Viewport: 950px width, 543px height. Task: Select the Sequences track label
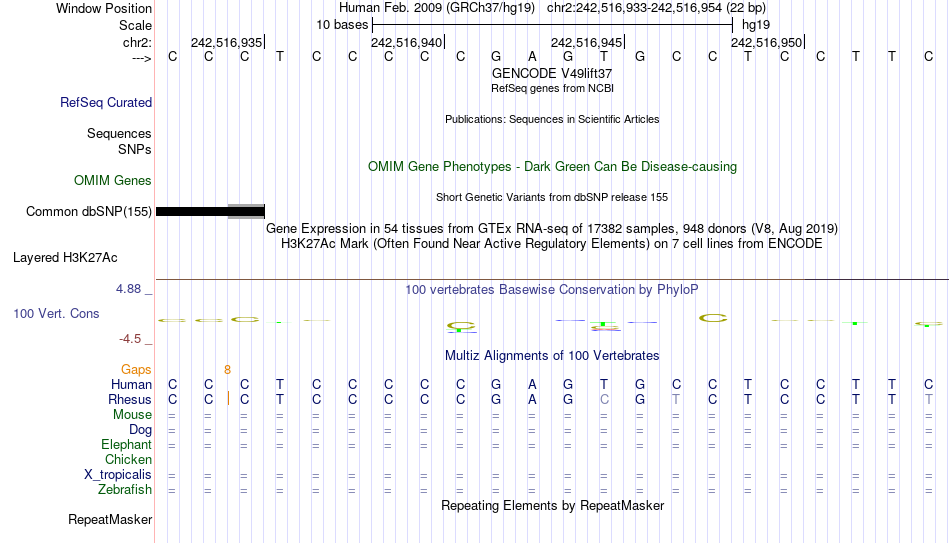[x=119, y=133]
